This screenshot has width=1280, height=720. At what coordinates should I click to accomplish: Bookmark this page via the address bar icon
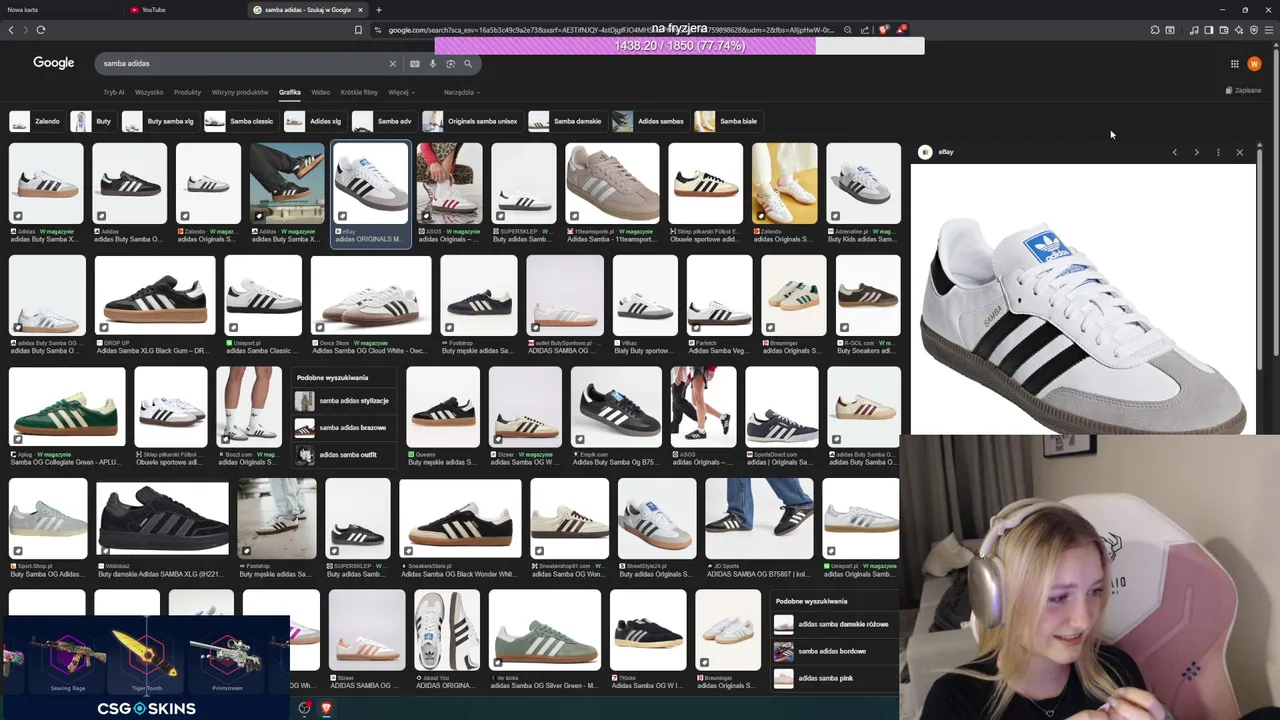[358, 30]
